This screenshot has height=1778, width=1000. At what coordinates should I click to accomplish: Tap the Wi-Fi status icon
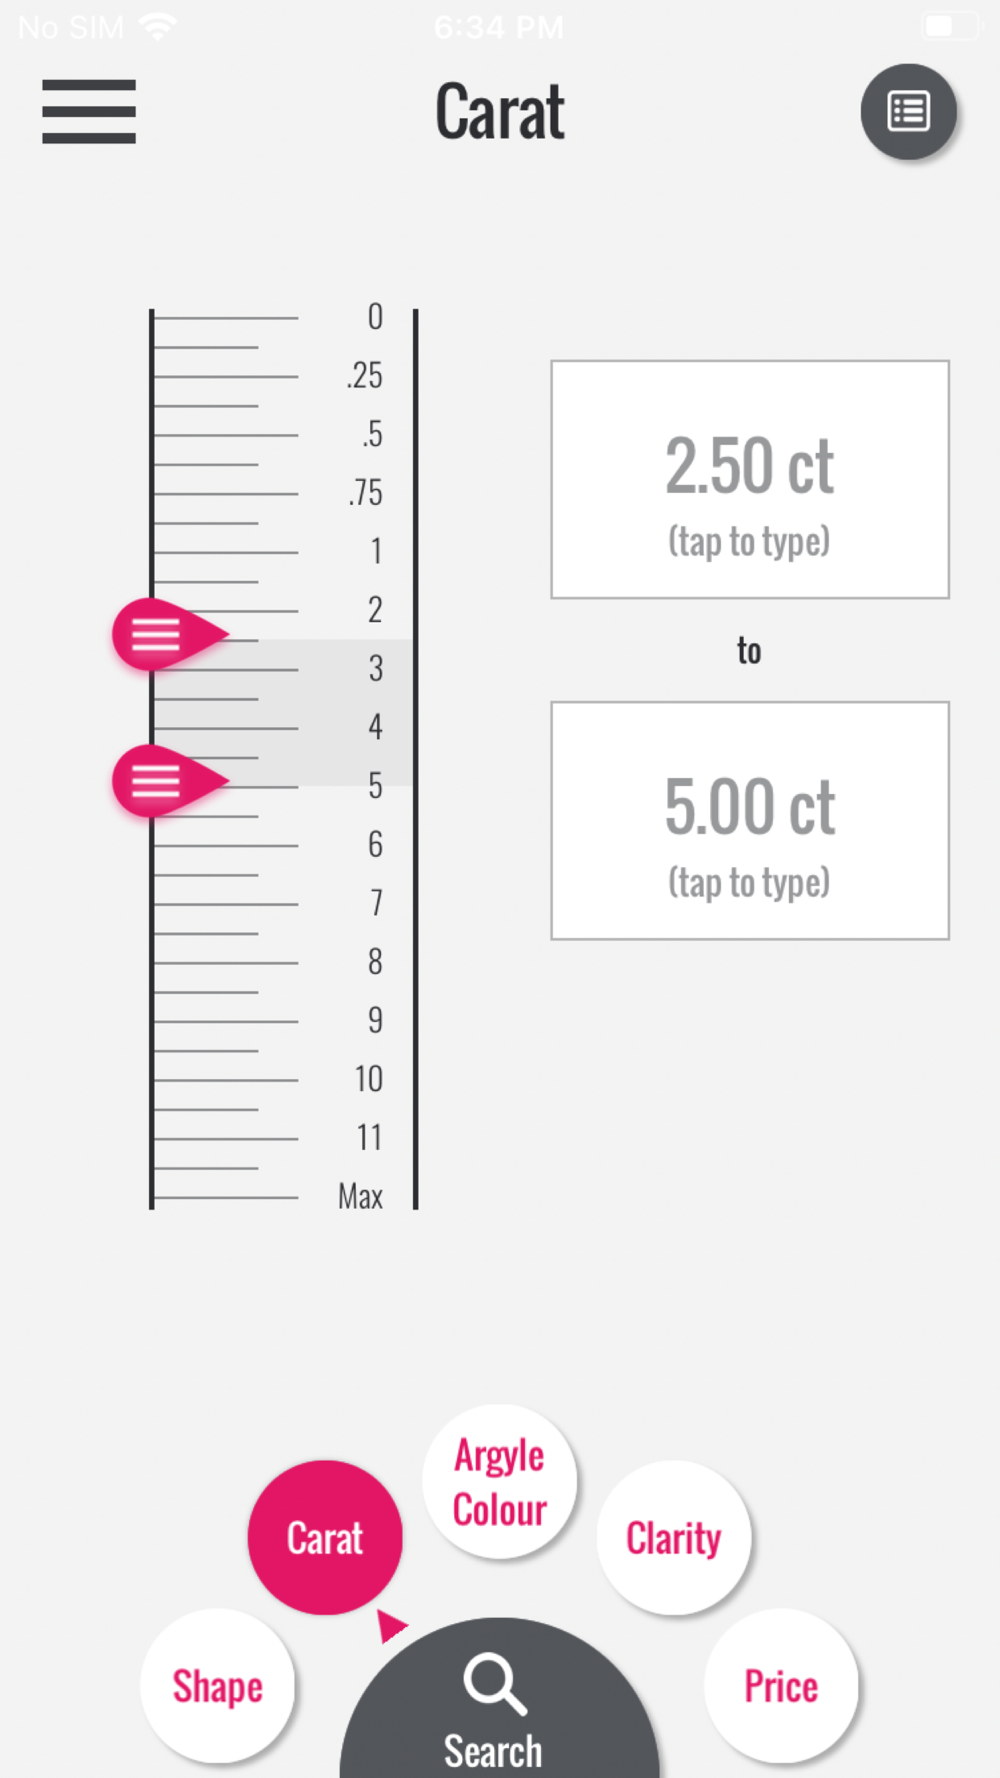tap(158, 27)
